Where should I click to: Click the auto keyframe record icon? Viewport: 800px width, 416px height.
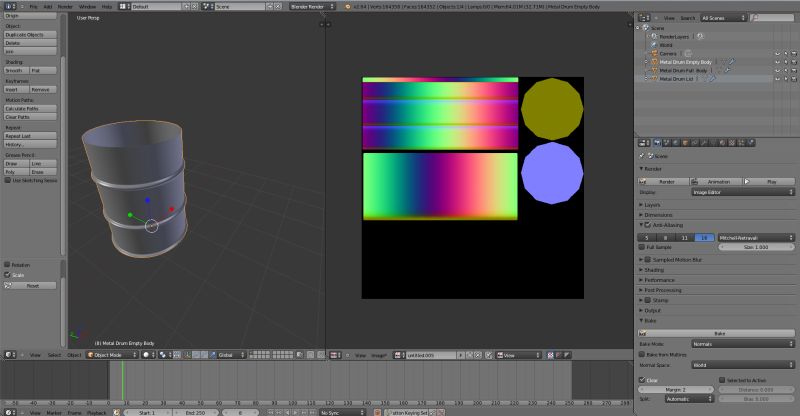pyautogui.click(x=377, y=412)
